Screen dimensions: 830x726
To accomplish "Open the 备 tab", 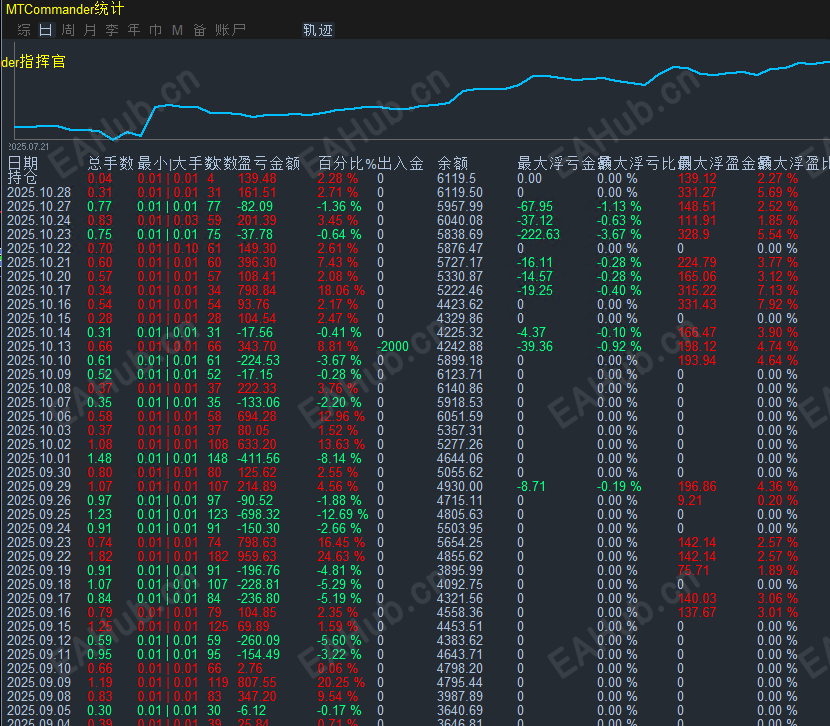I will pos(200,30).
